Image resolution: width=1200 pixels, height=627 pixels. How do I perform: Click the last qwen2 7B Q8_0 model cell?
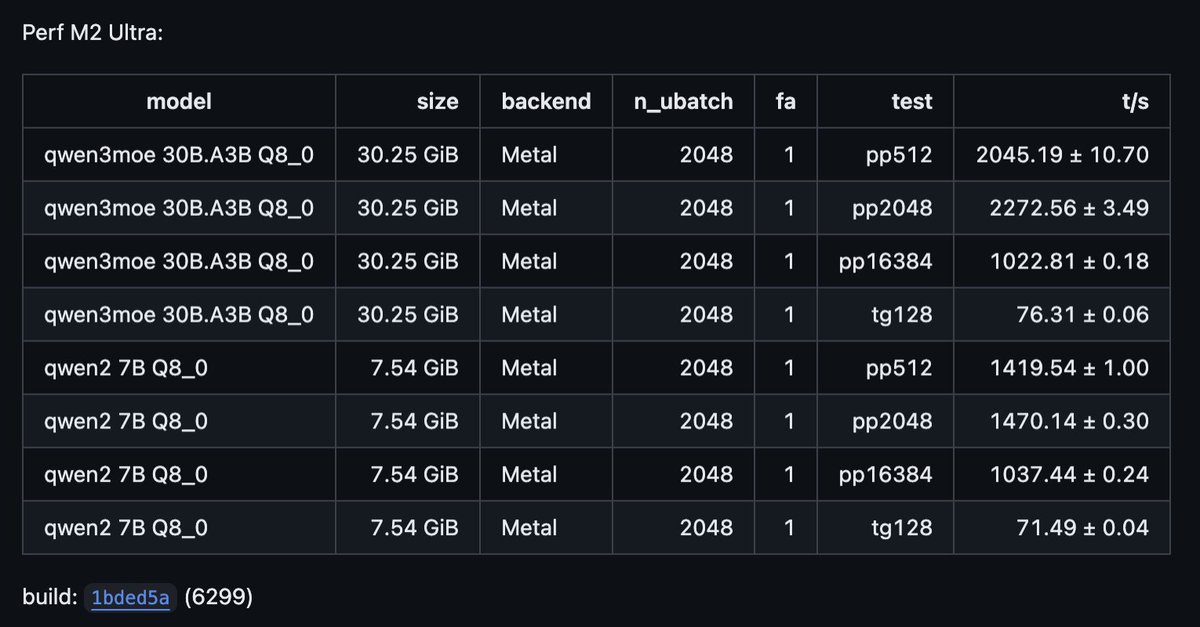coord(126,528)
